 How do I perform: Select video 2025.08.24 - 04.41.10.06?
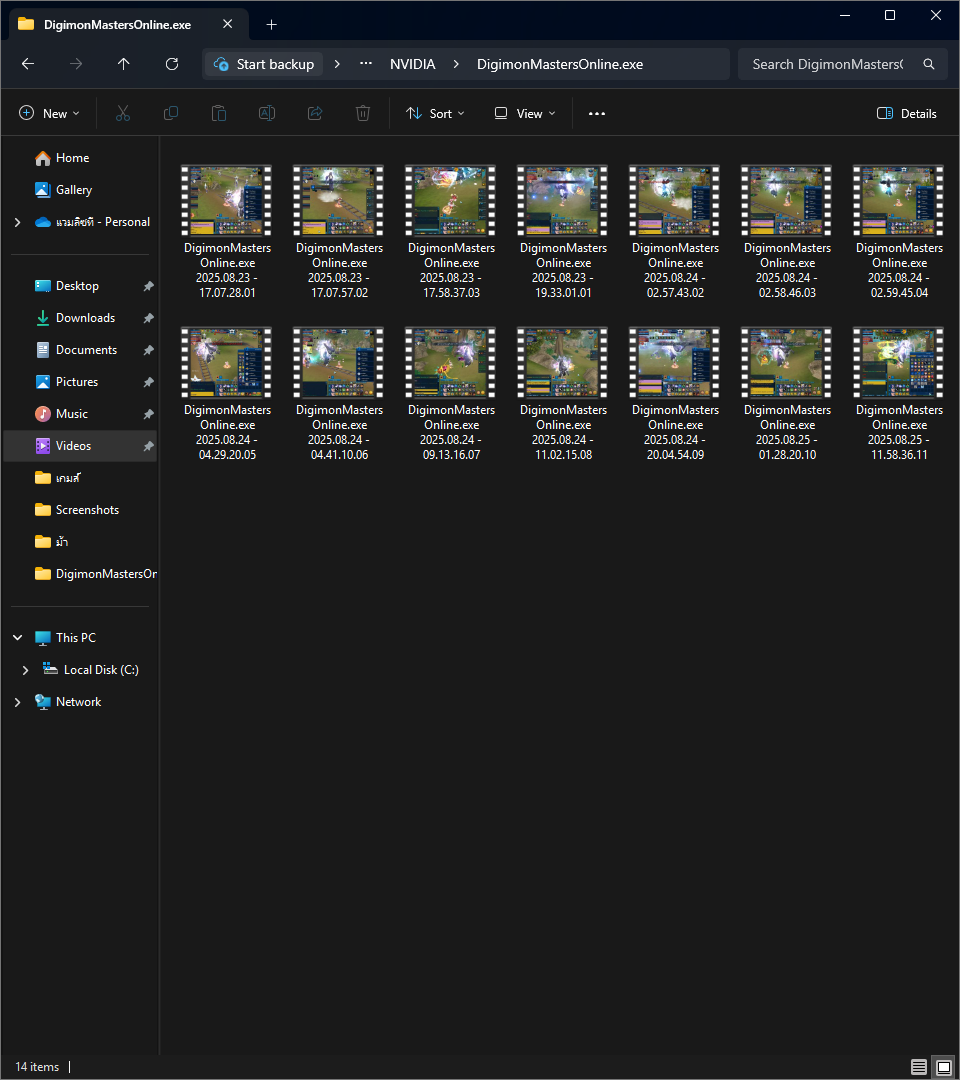(339, 393)
